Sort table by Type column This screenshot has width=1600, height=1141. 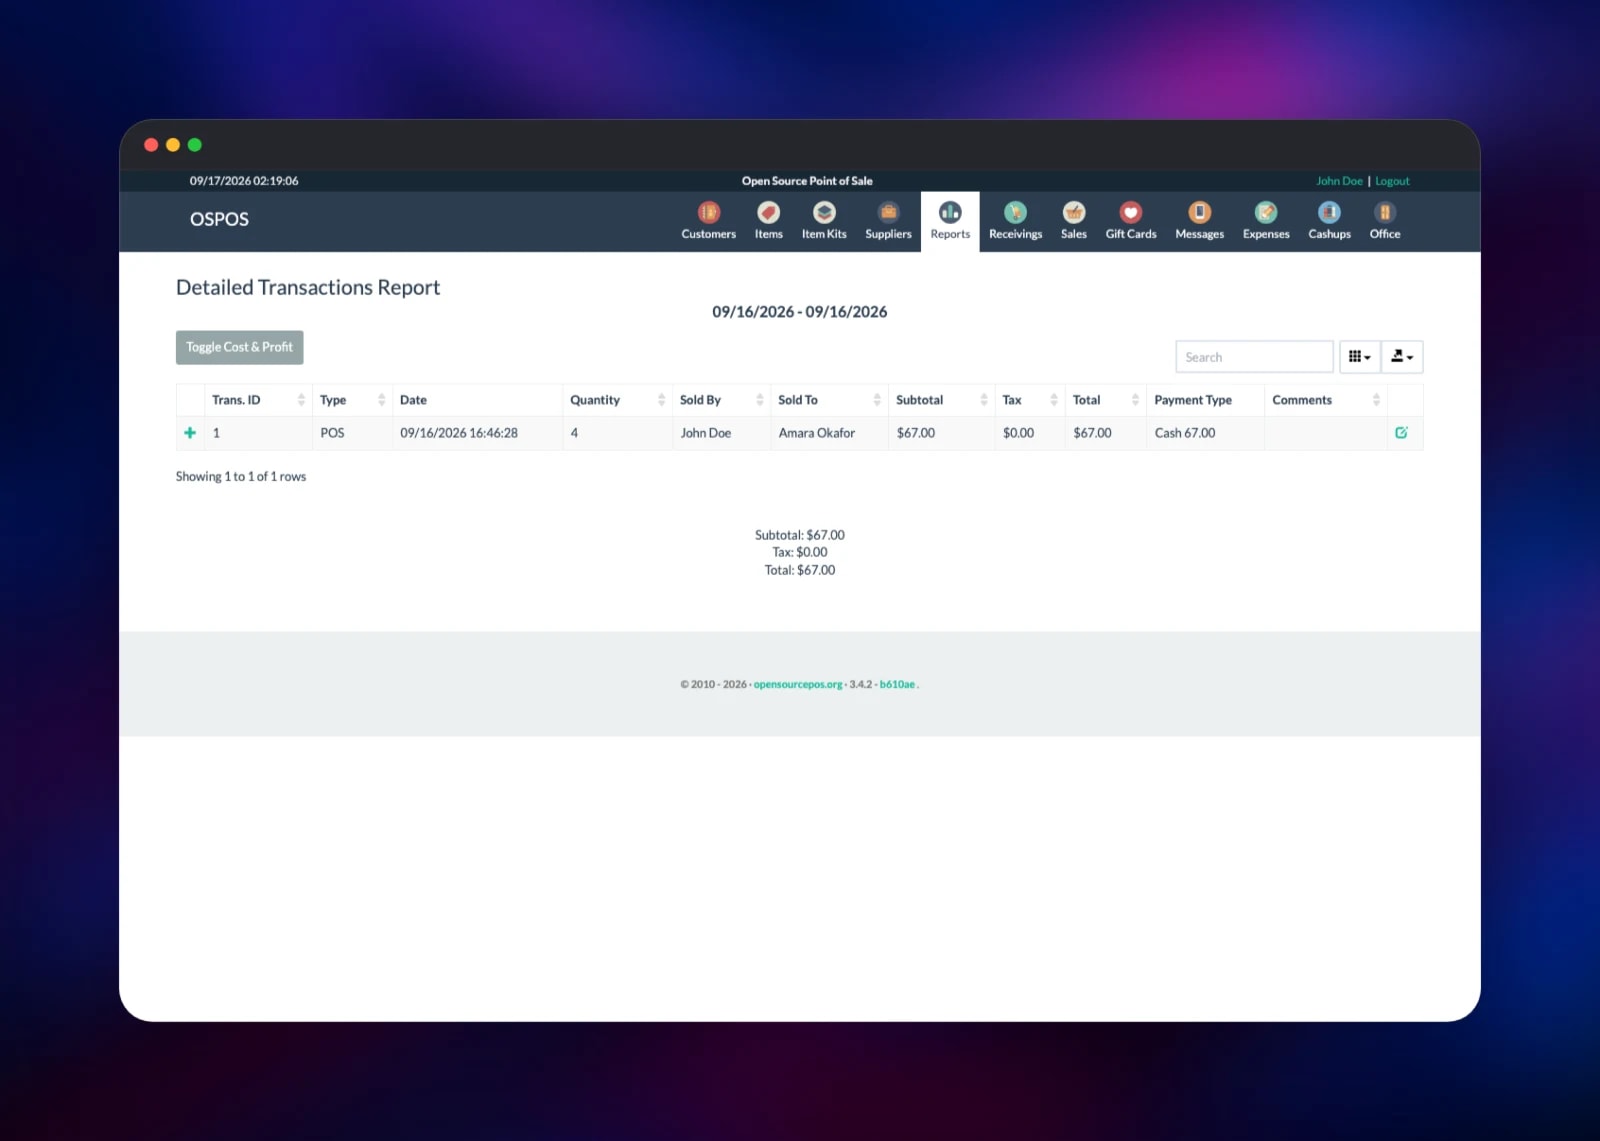pos(352,400)
